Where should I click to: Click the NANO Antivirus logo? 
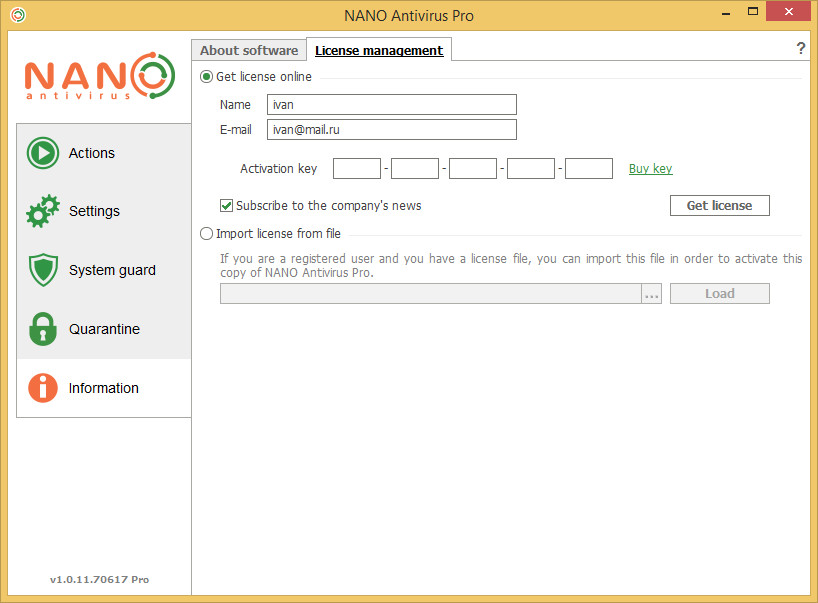(100, 76)
